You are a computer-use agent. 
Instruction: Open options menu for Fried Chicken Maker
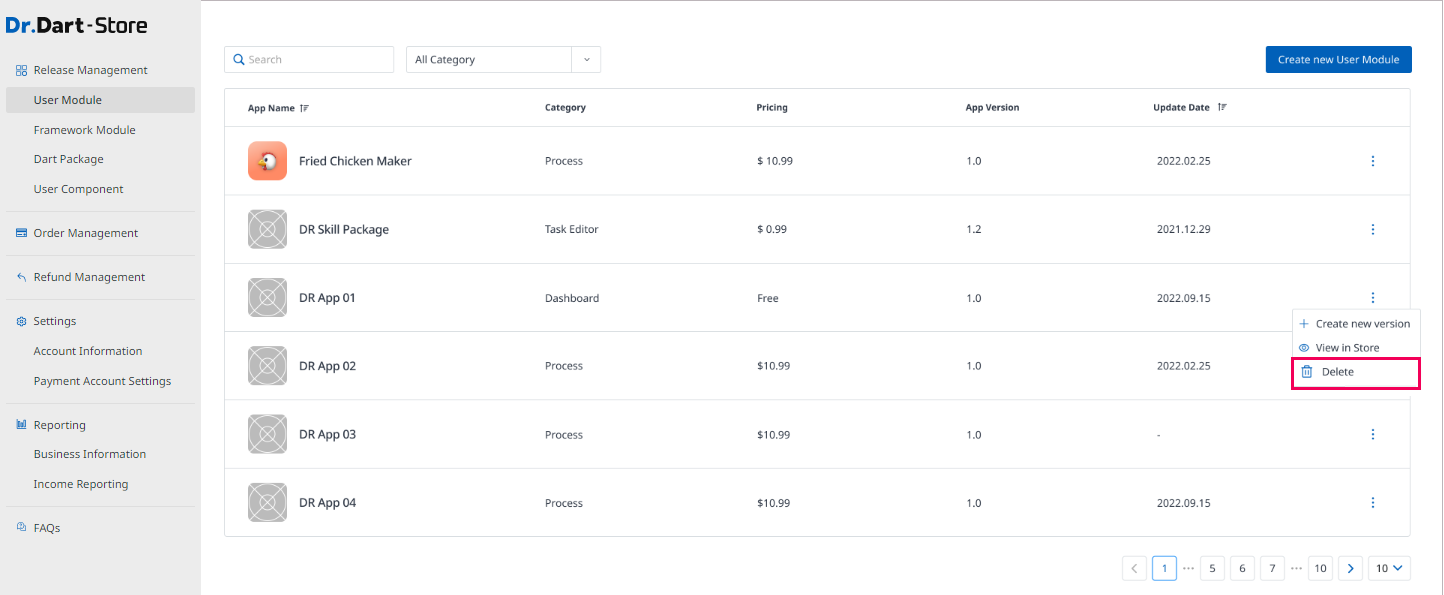(1372, 161)
